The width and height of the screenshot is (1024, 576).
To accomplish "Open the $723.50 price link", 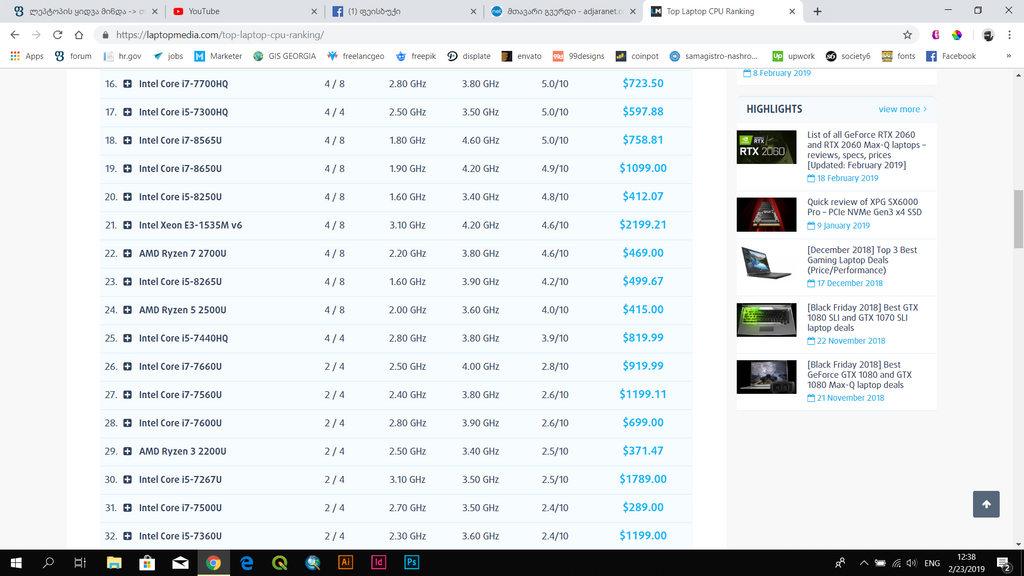I will [x=643, y=84].
